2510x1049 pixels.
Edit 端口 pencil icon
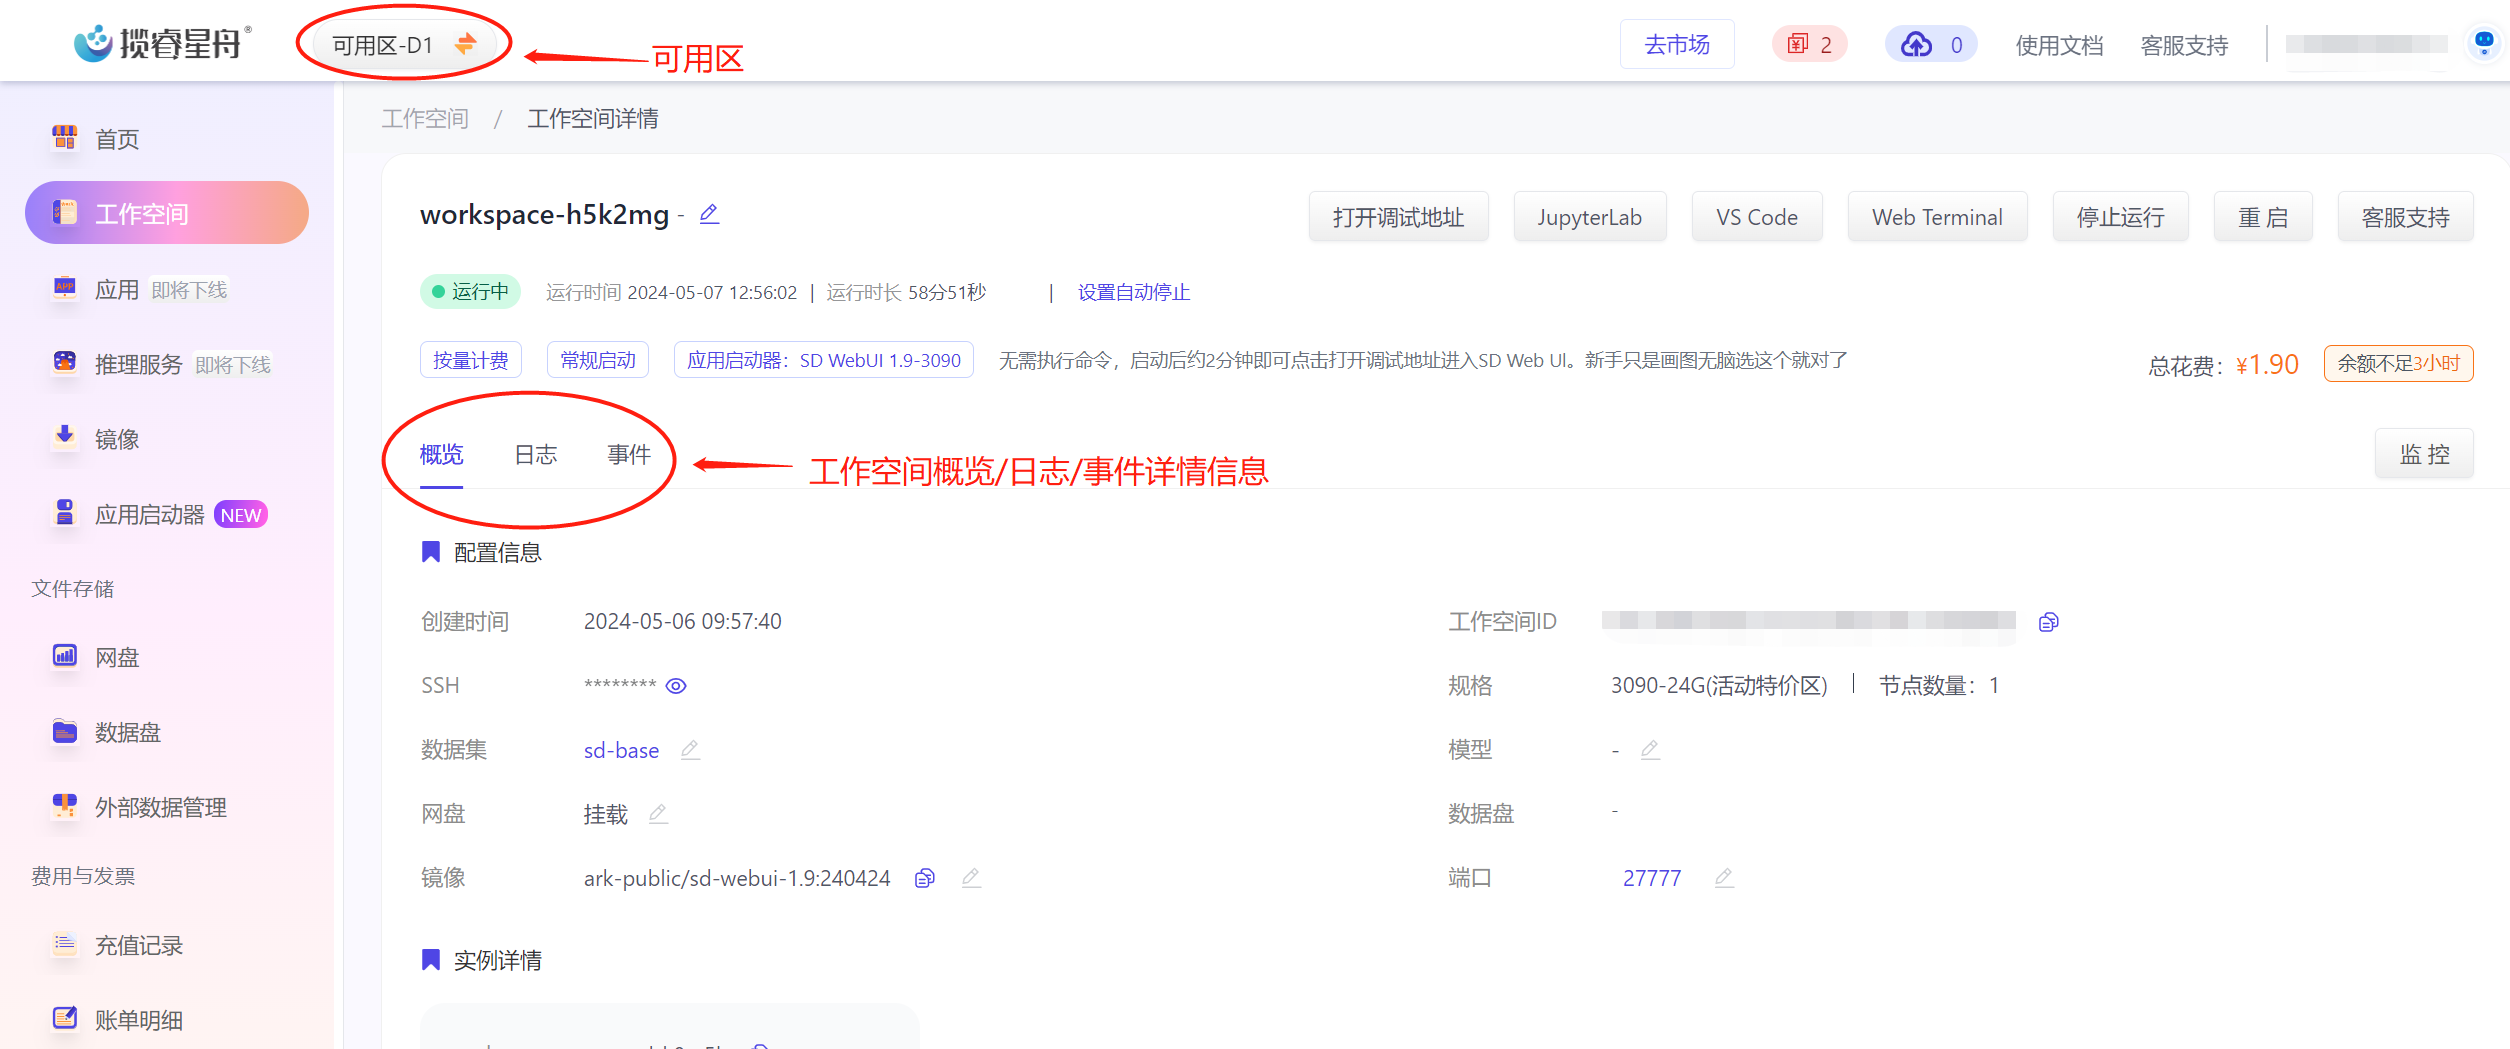tap(1724, 877)
